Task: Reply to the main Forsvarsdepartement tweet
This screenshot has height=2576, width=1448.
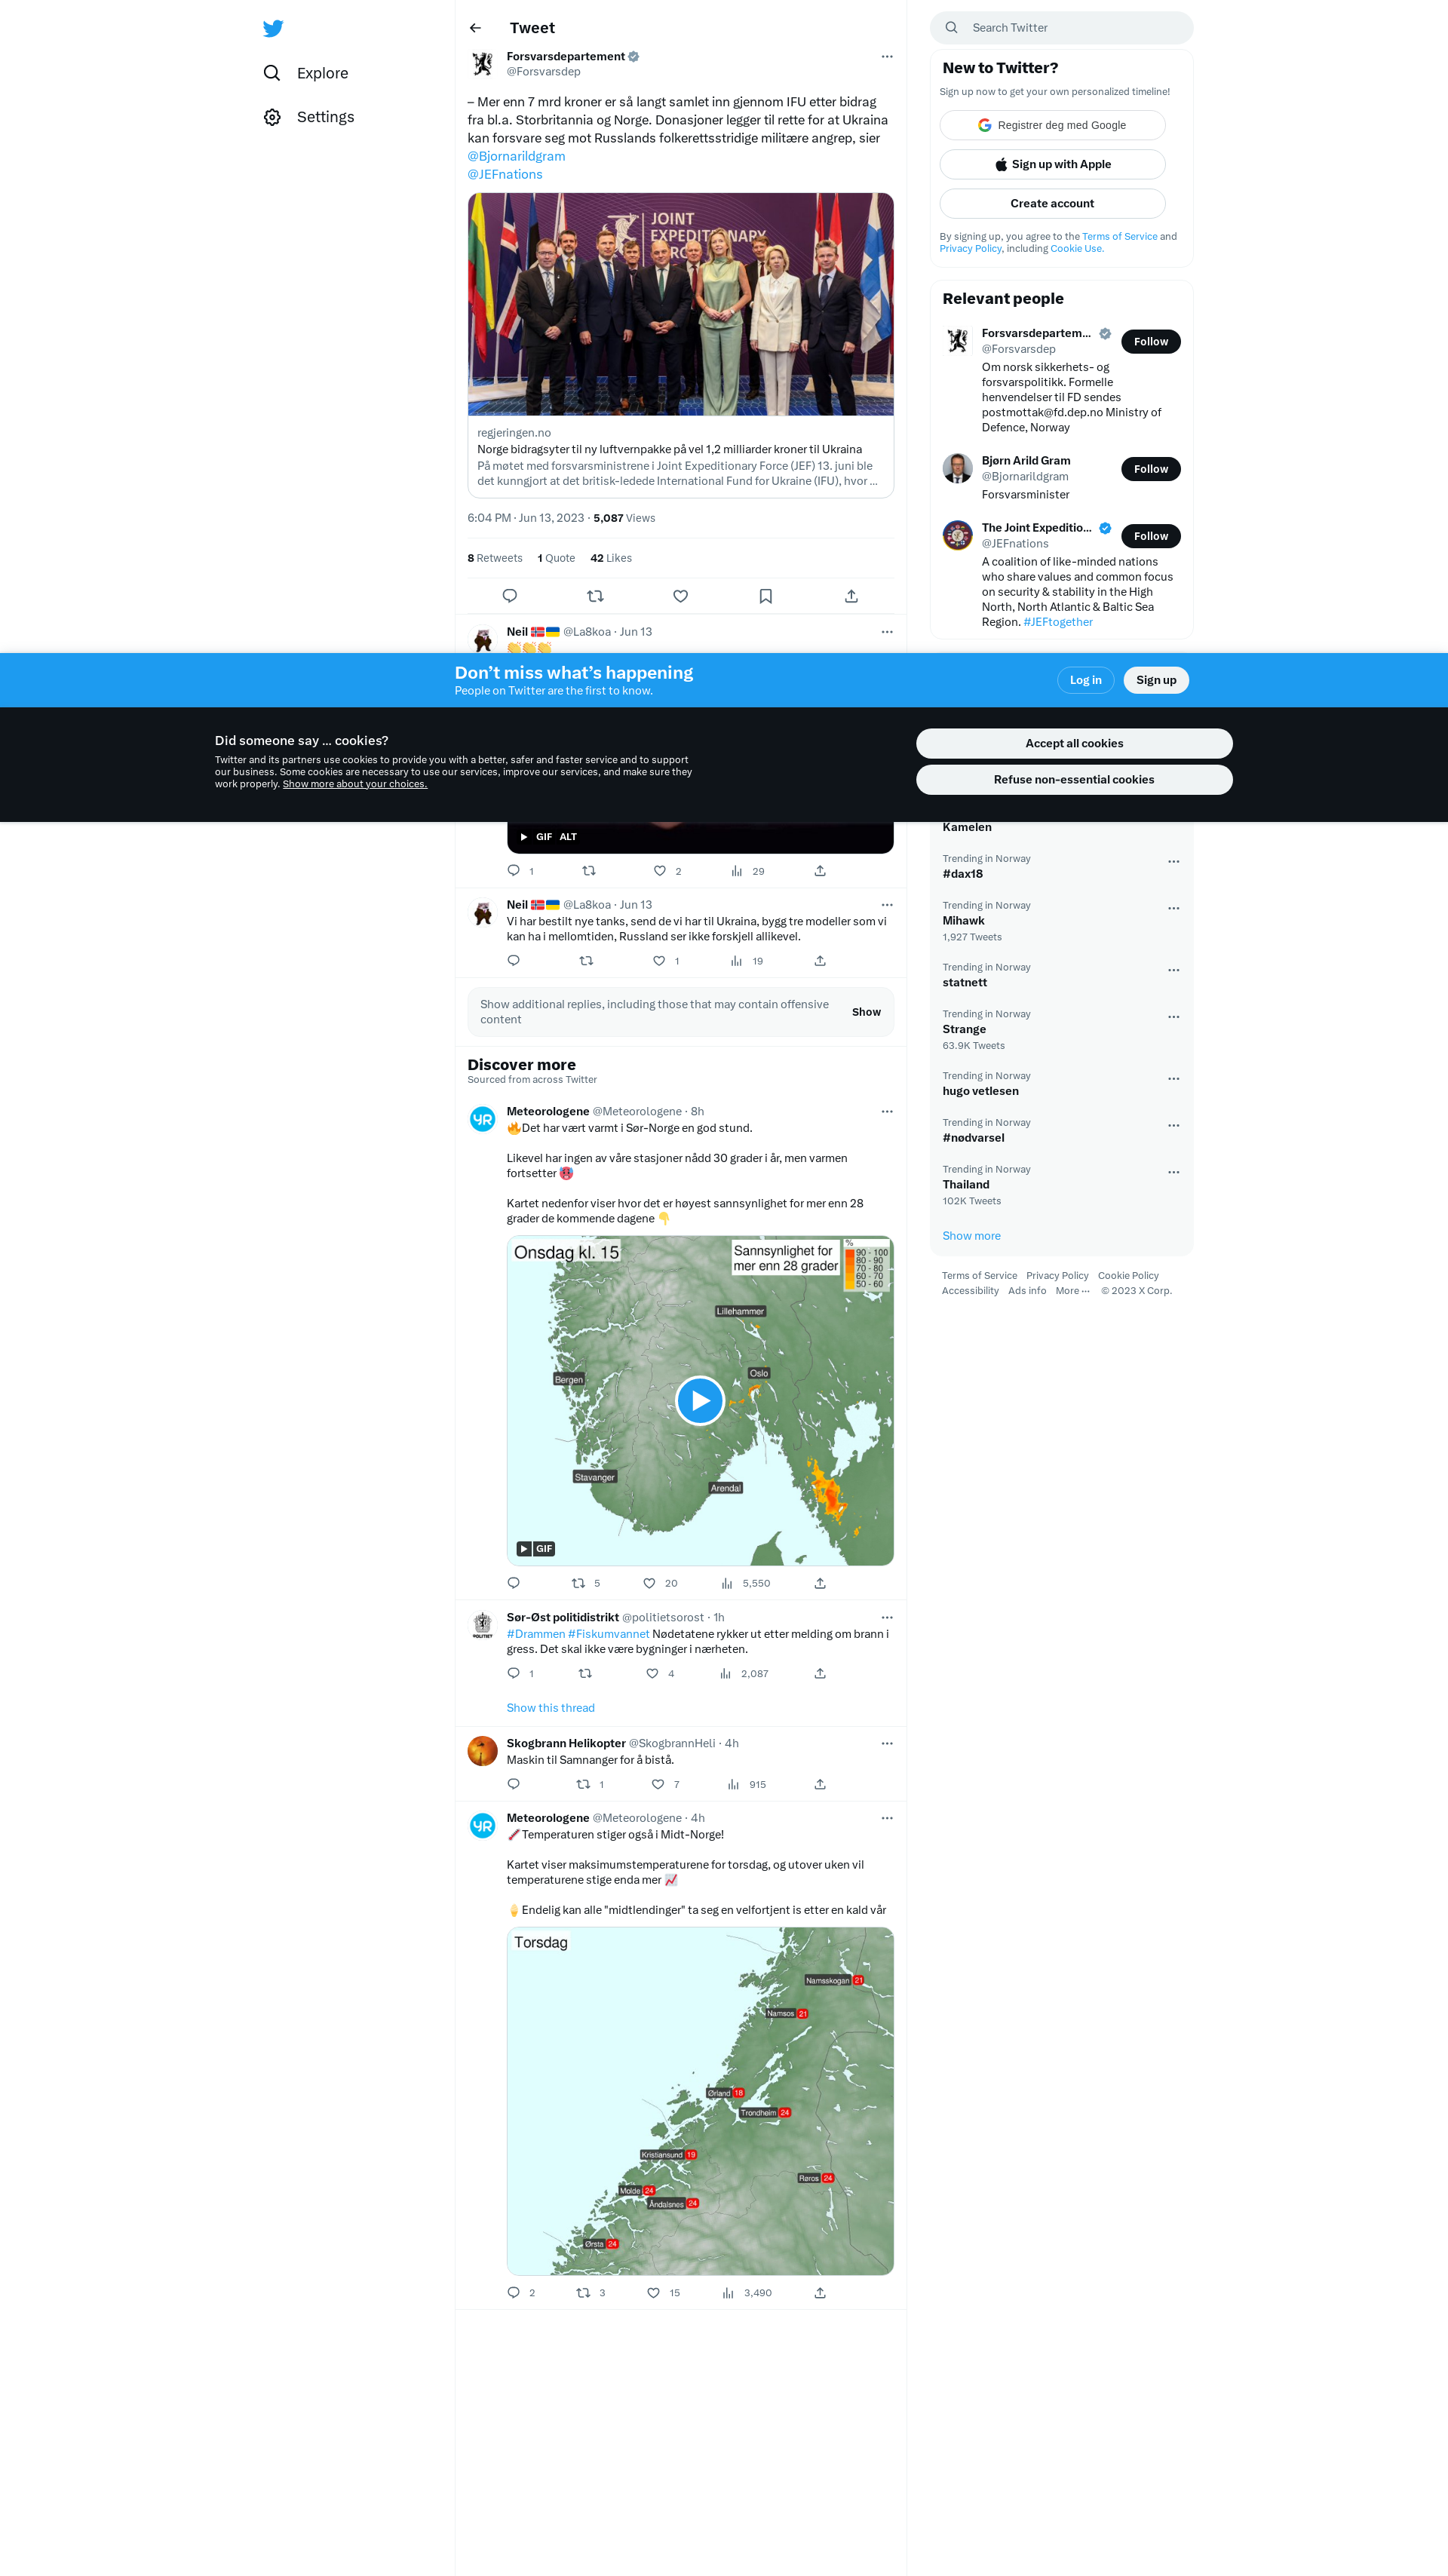Action: 510,596
